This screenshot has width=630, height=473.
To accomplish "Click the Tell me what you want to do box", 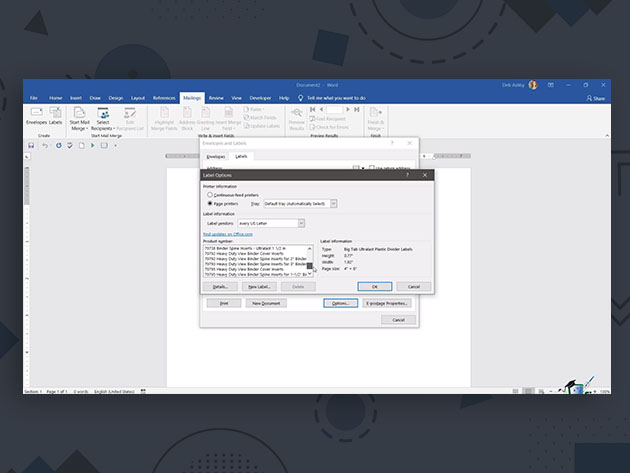I will coord(332,98).
